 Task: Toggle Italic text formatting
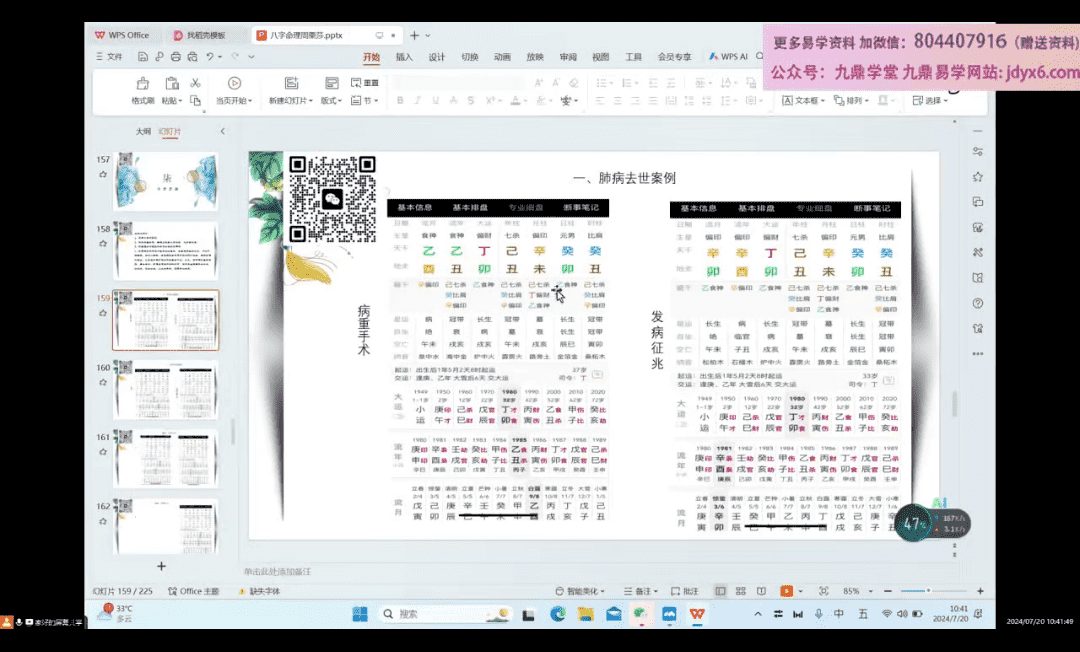(x=418, y=101)
